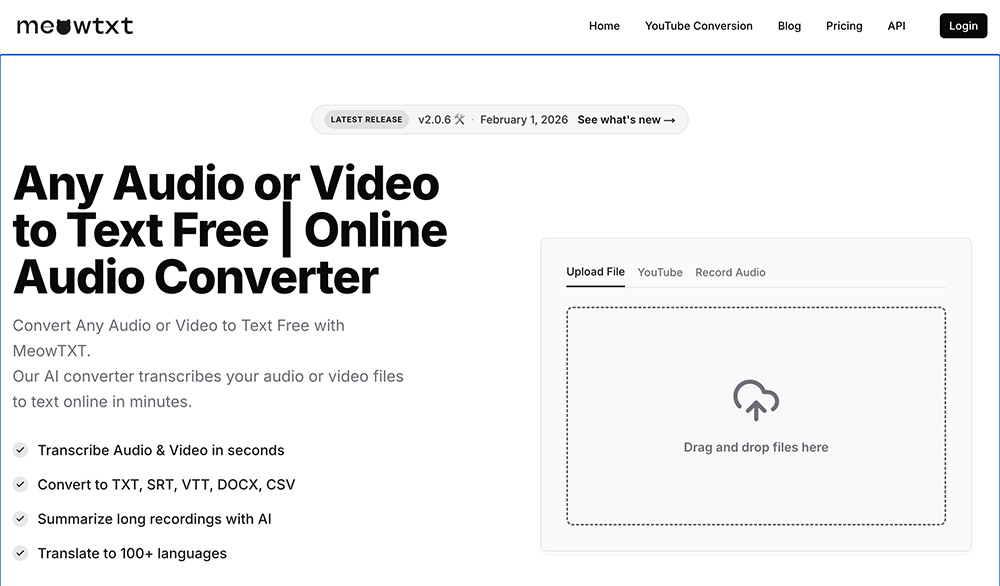Viewport: 1000px width, 586px height.
Task: Navigate to the Blog
Action: tap(789, 26)
